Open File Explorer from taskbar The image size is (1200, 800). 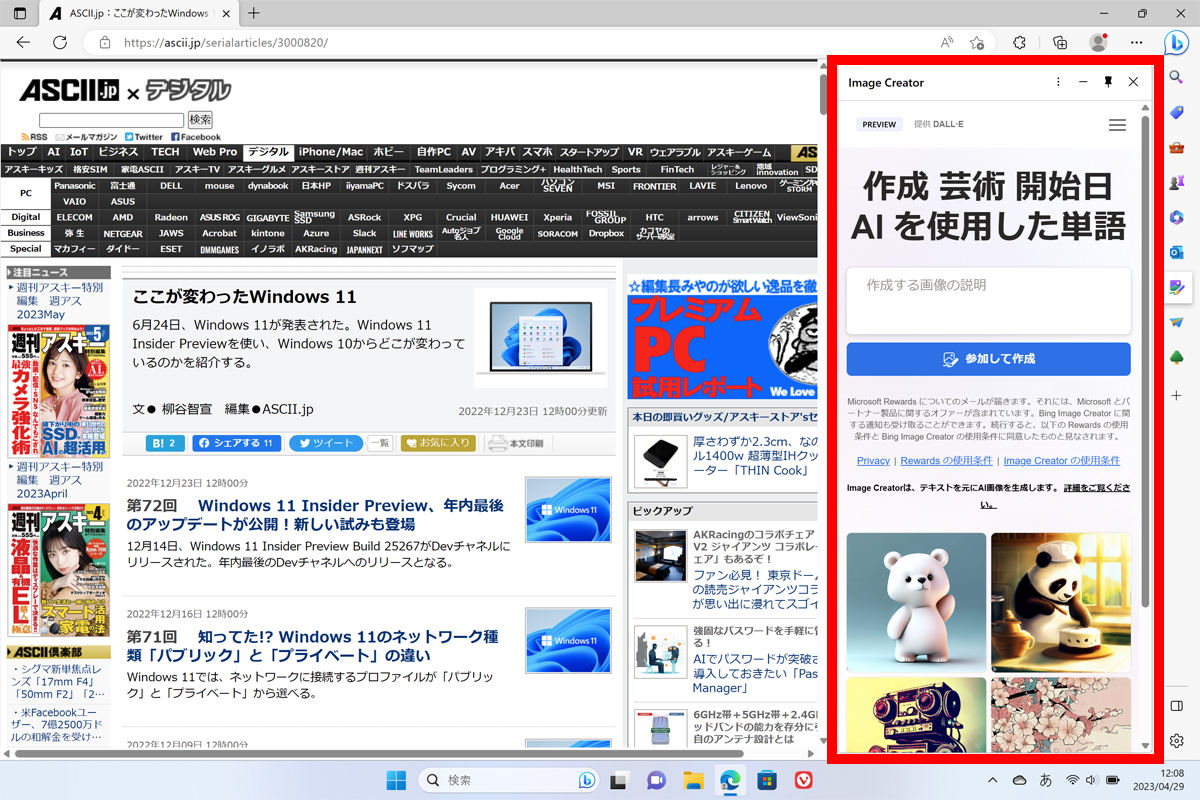693,780
